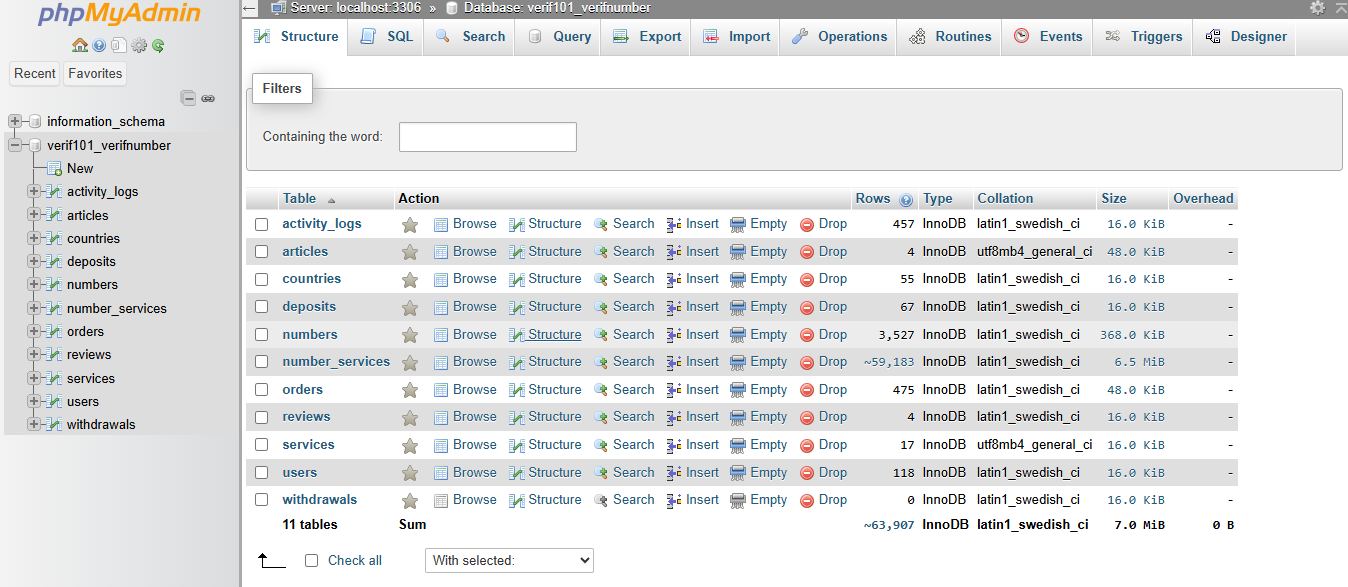Click the help icon next to Rows header
The image size is (1348, 587).
[x=906, y=199]
